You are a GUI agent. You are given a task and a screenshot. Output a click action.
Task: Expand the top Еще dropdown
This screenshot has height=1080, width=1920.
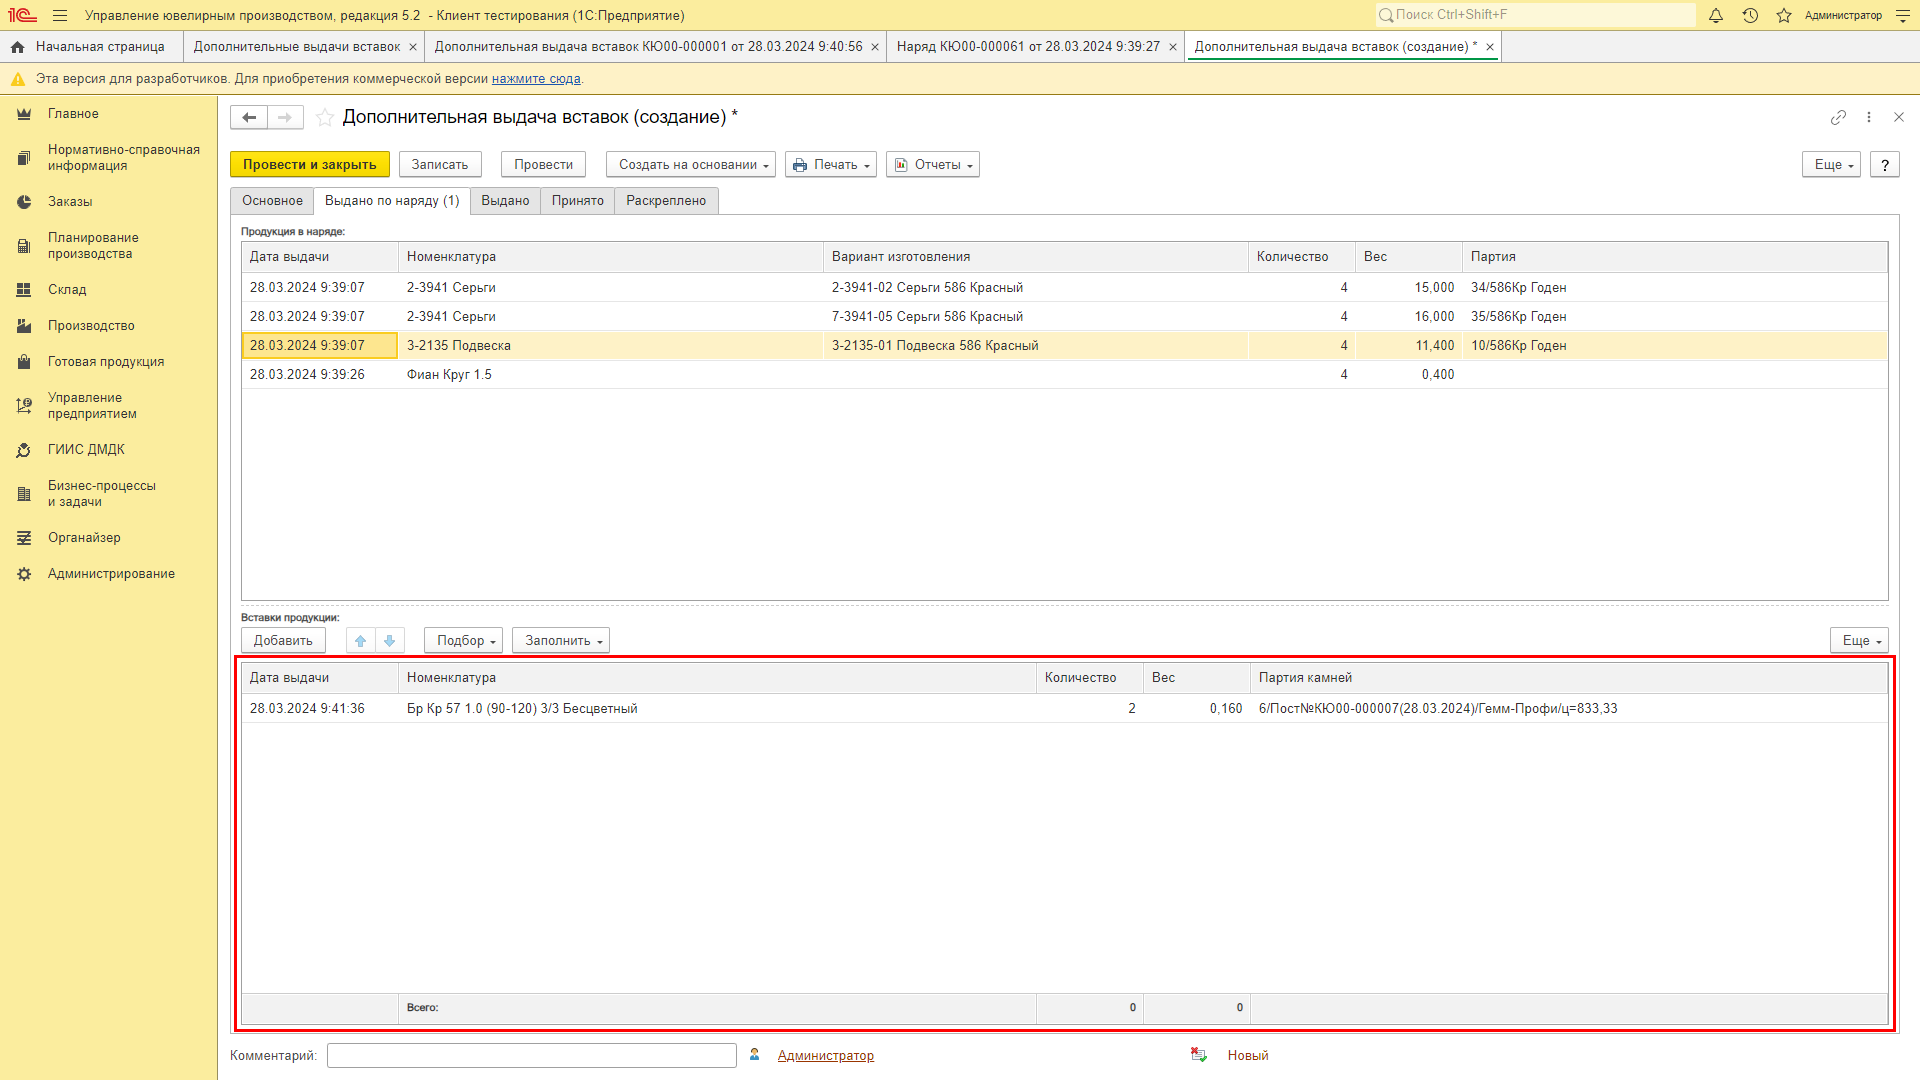tap(1831, 165)
